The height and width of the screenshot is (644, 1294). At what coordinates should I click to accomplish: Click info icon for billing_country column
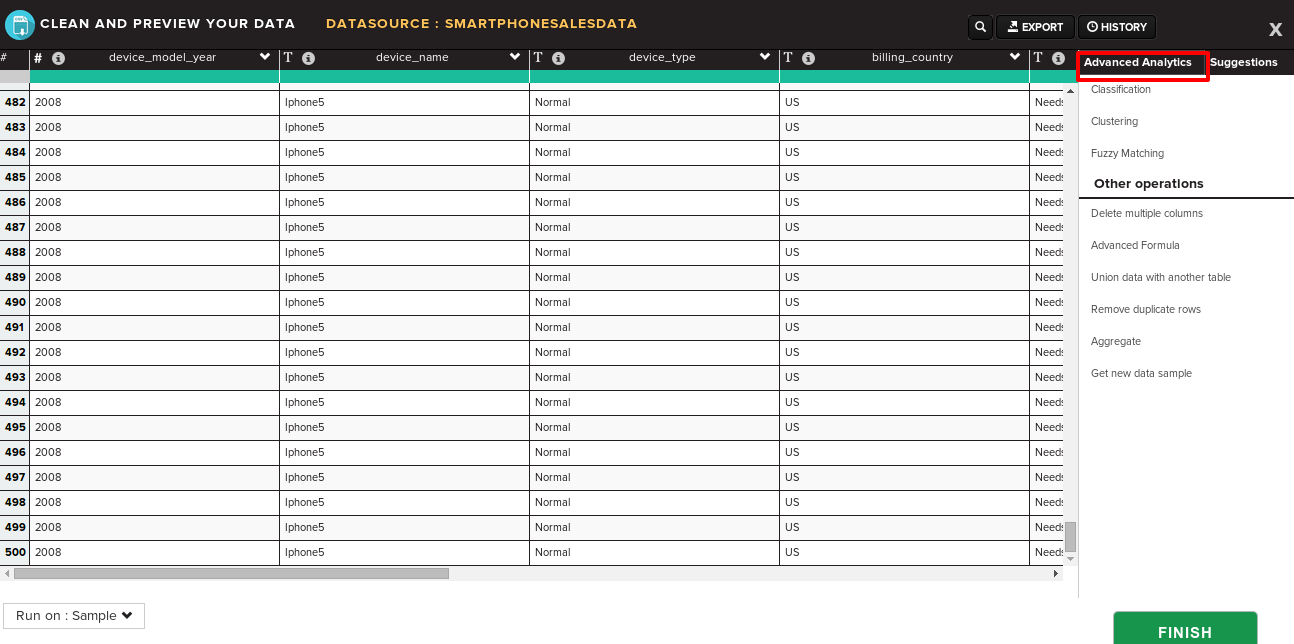click(808, 58)
